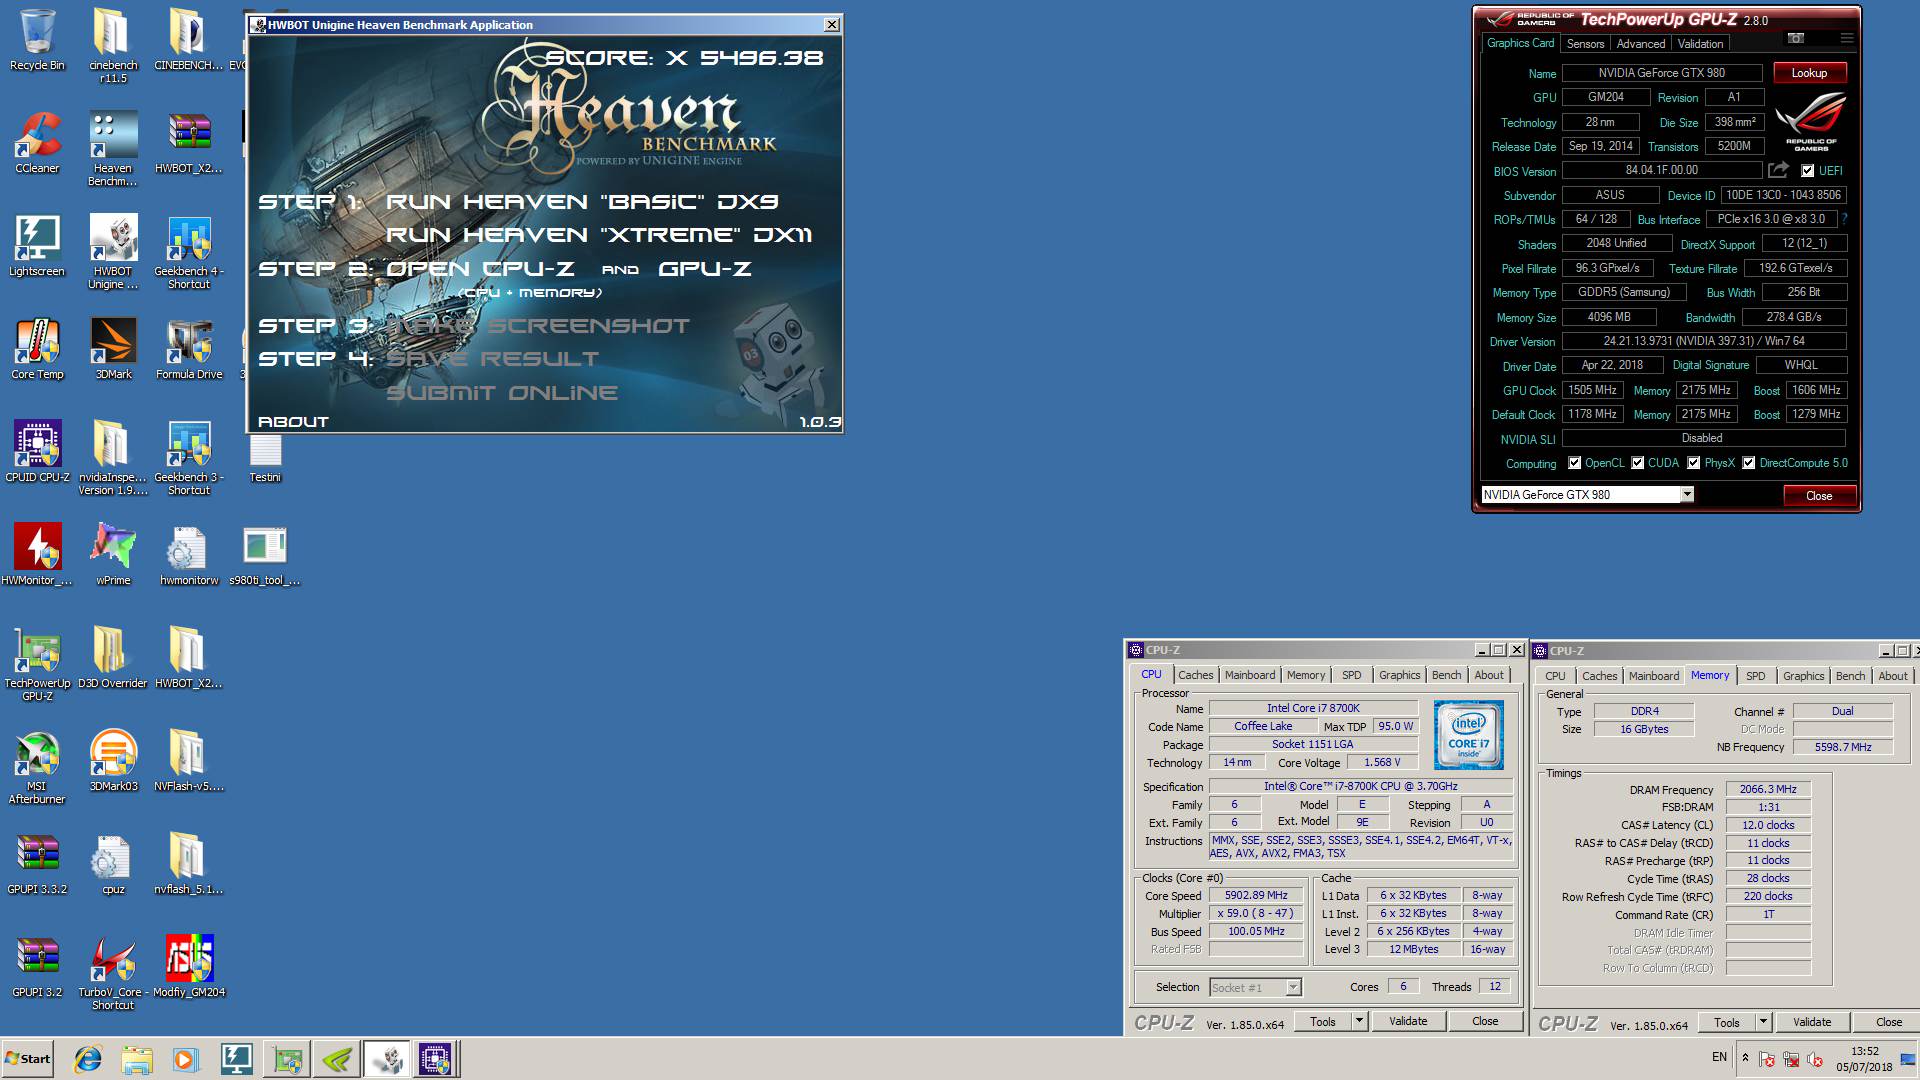
Task: Open SPD tab in right CPU-Z window
Action: click(x=1755, y=676)
